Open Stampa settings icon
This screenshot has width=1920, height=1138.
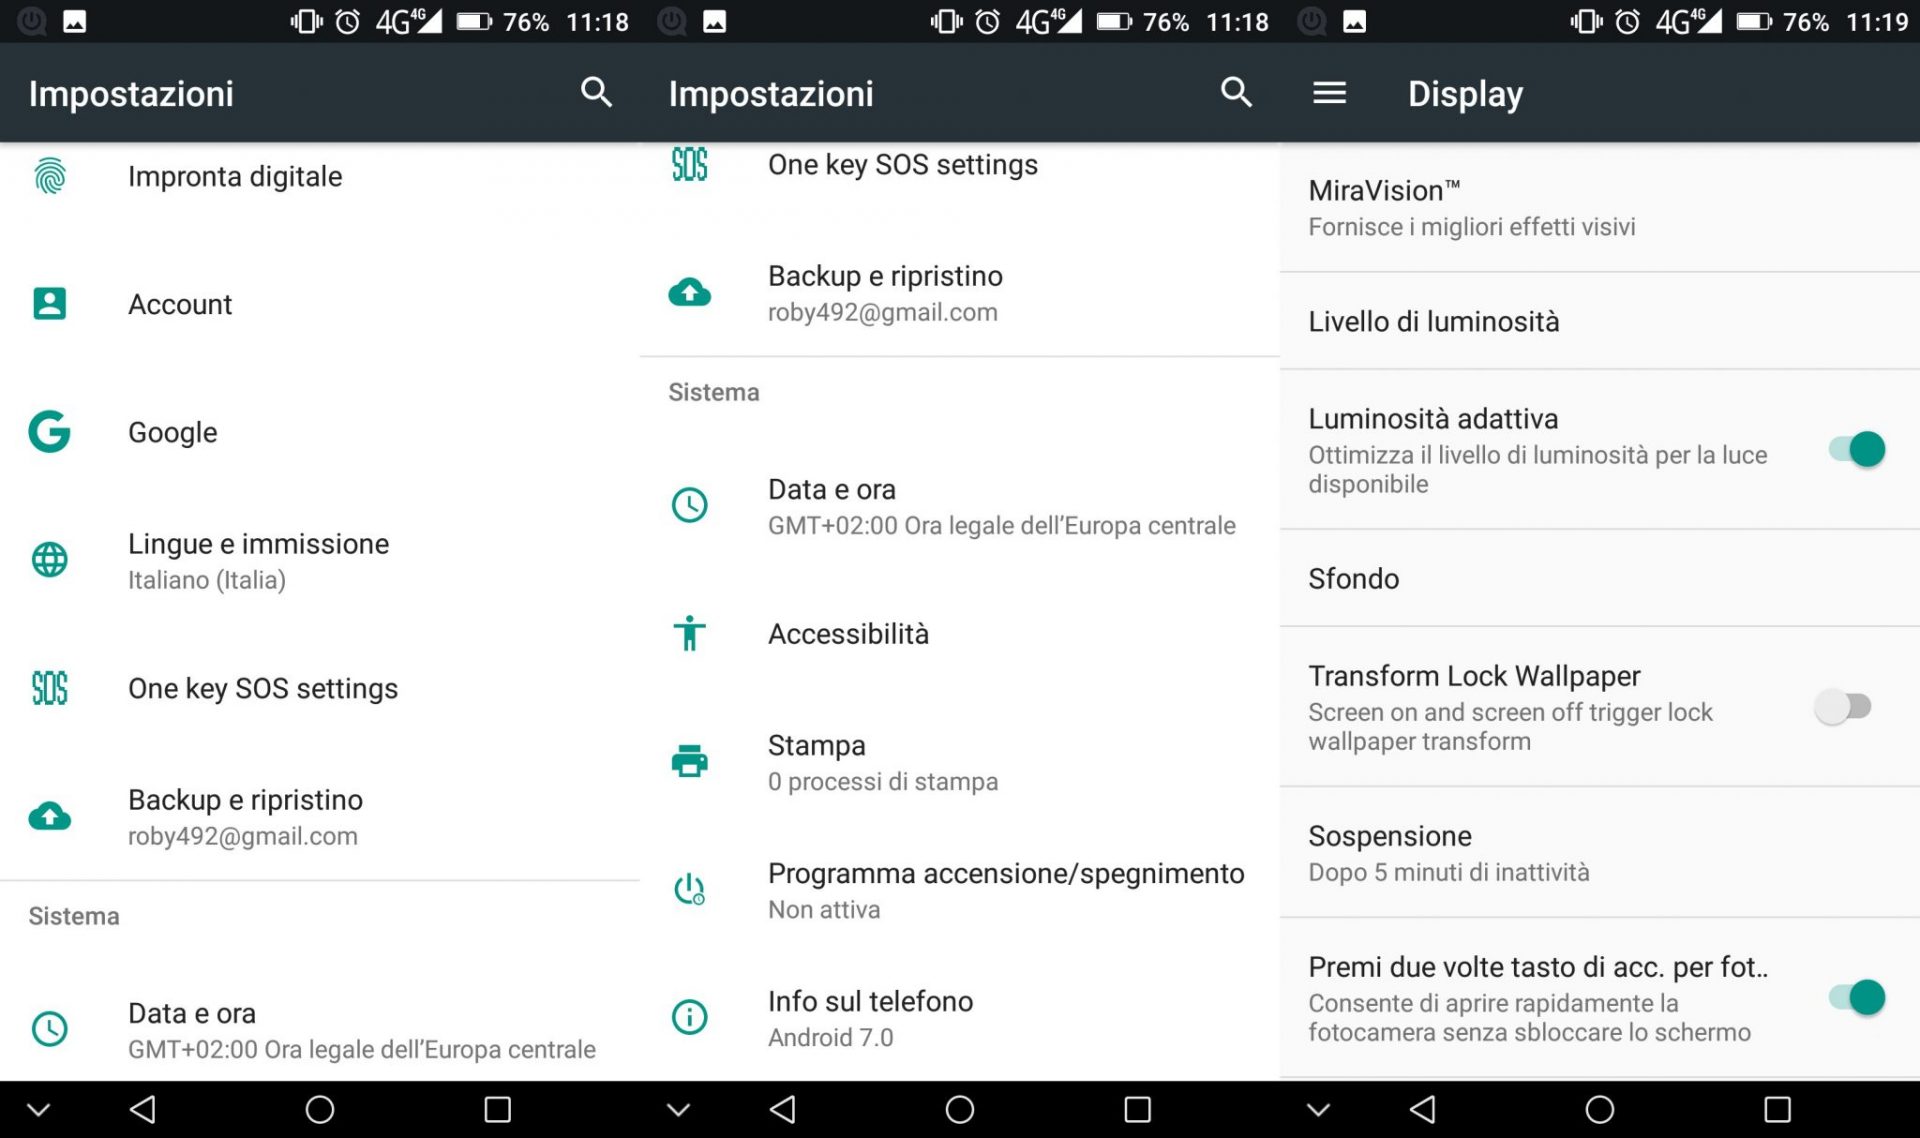click(x=689, y=761)
